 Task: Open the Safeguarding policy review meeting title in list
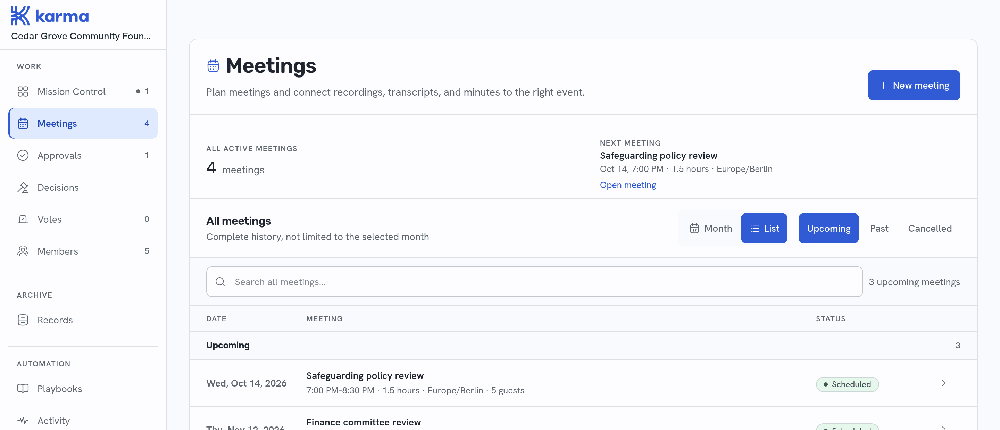coord(365,376)
